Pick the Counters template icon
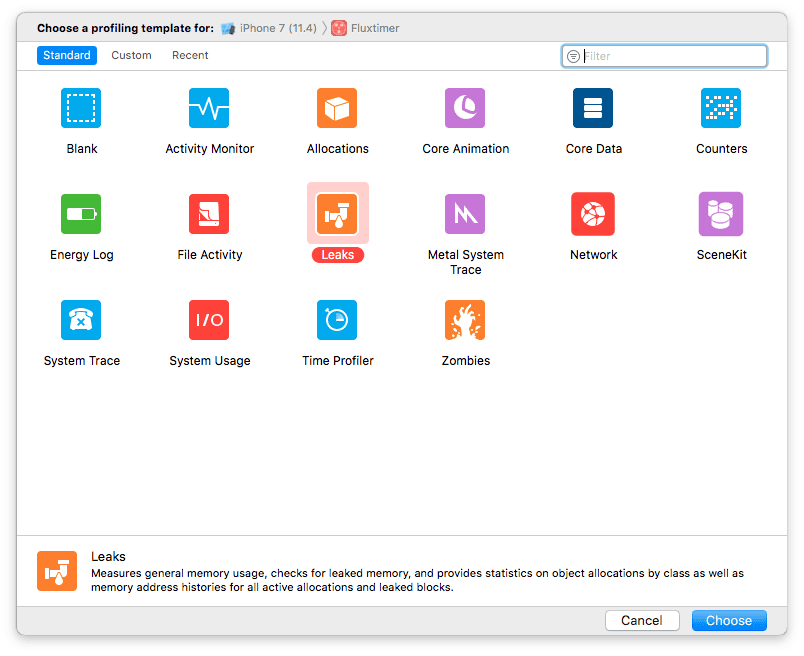This screenshot has height=656, width=804. point(721,107)
